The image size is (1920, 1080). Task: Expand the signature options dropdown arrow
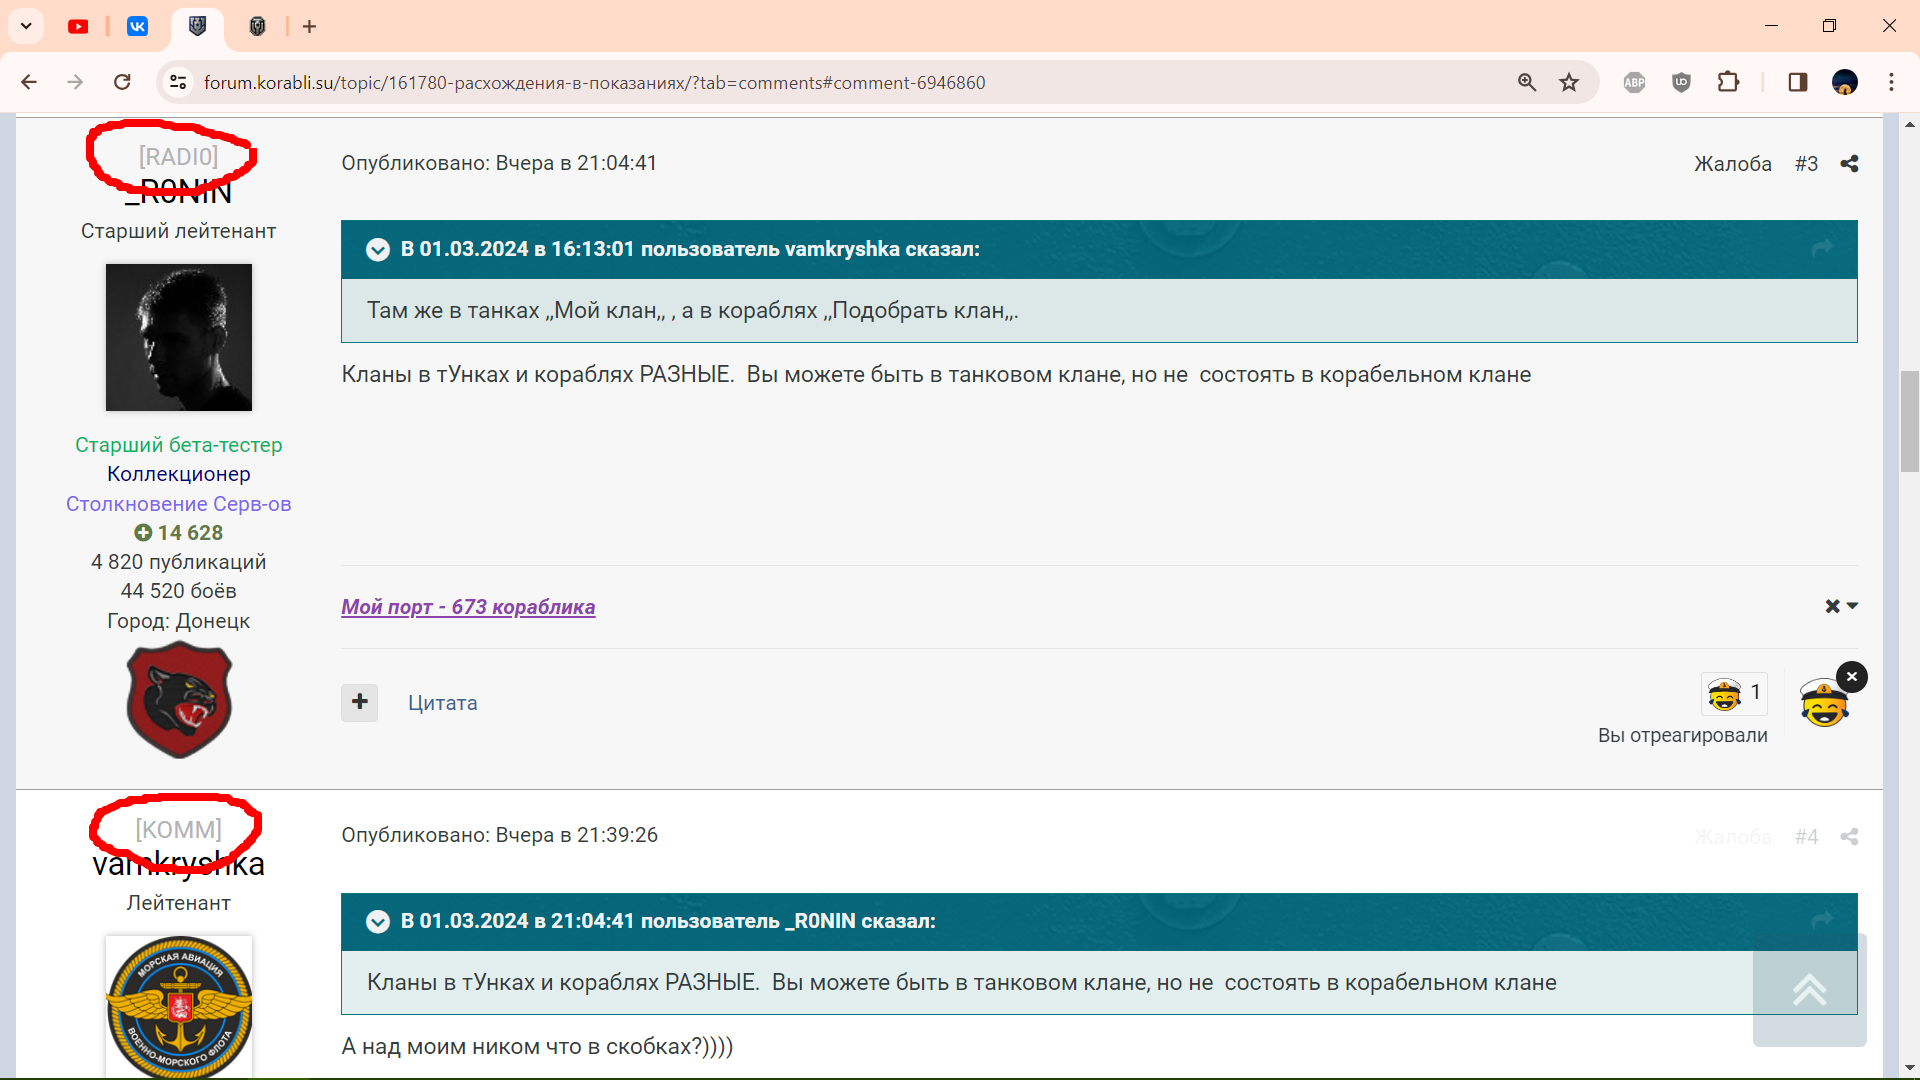[x=1852, y=606]
